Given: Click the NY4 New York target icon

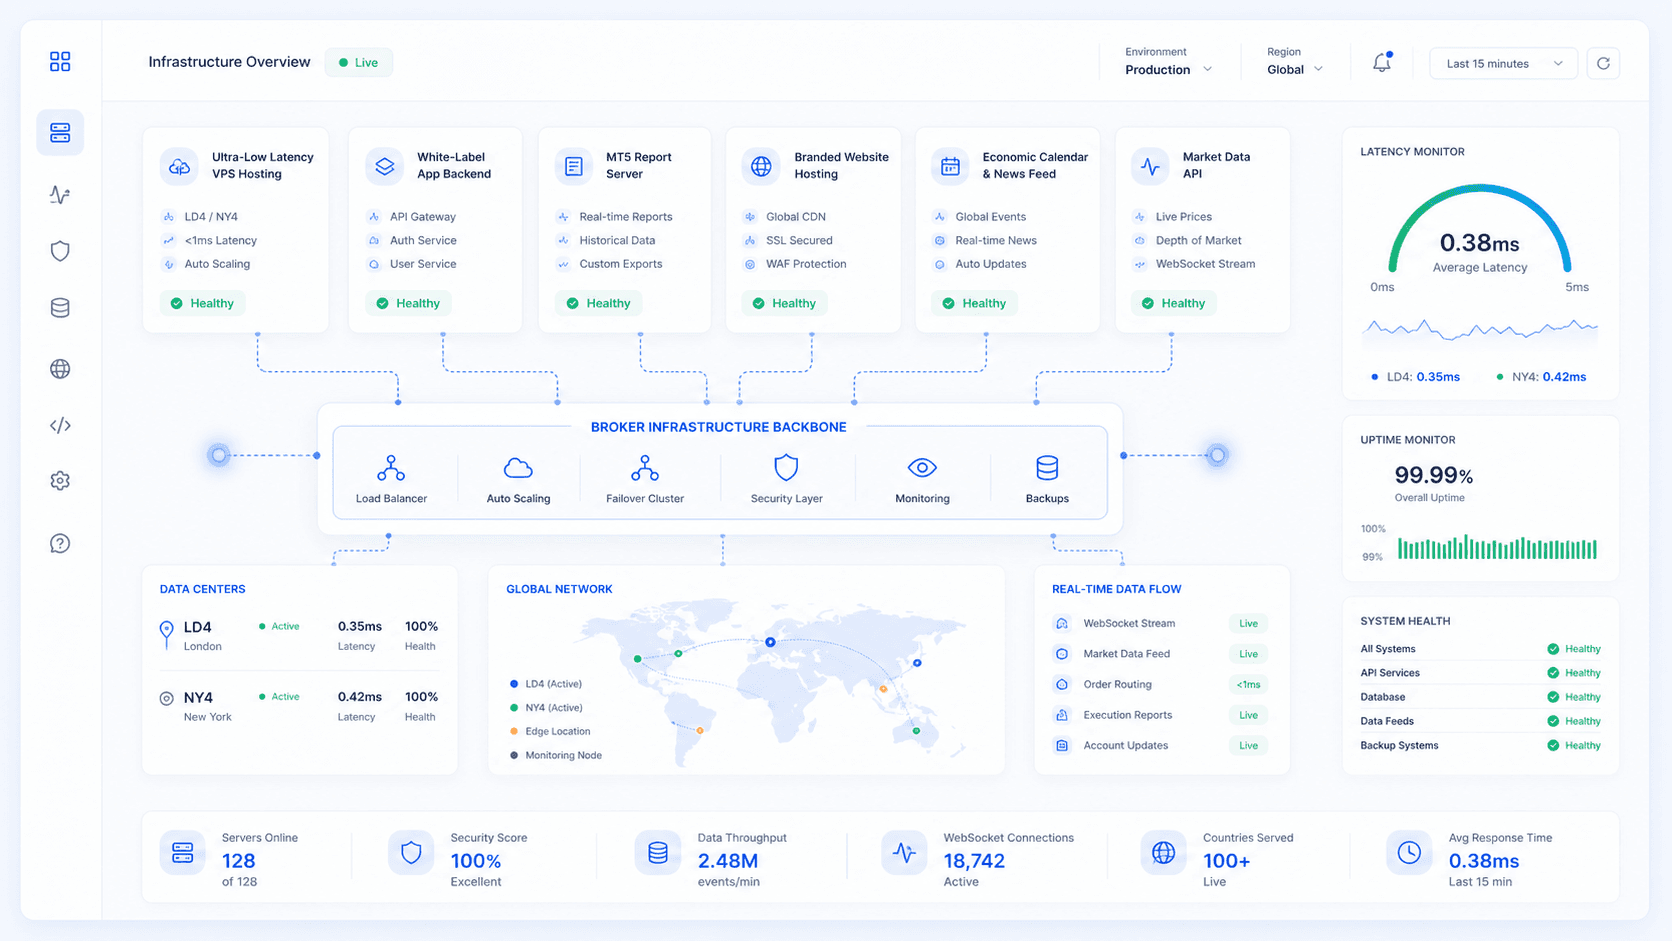Looking at the screenshot, I should [x=166, y=699].
